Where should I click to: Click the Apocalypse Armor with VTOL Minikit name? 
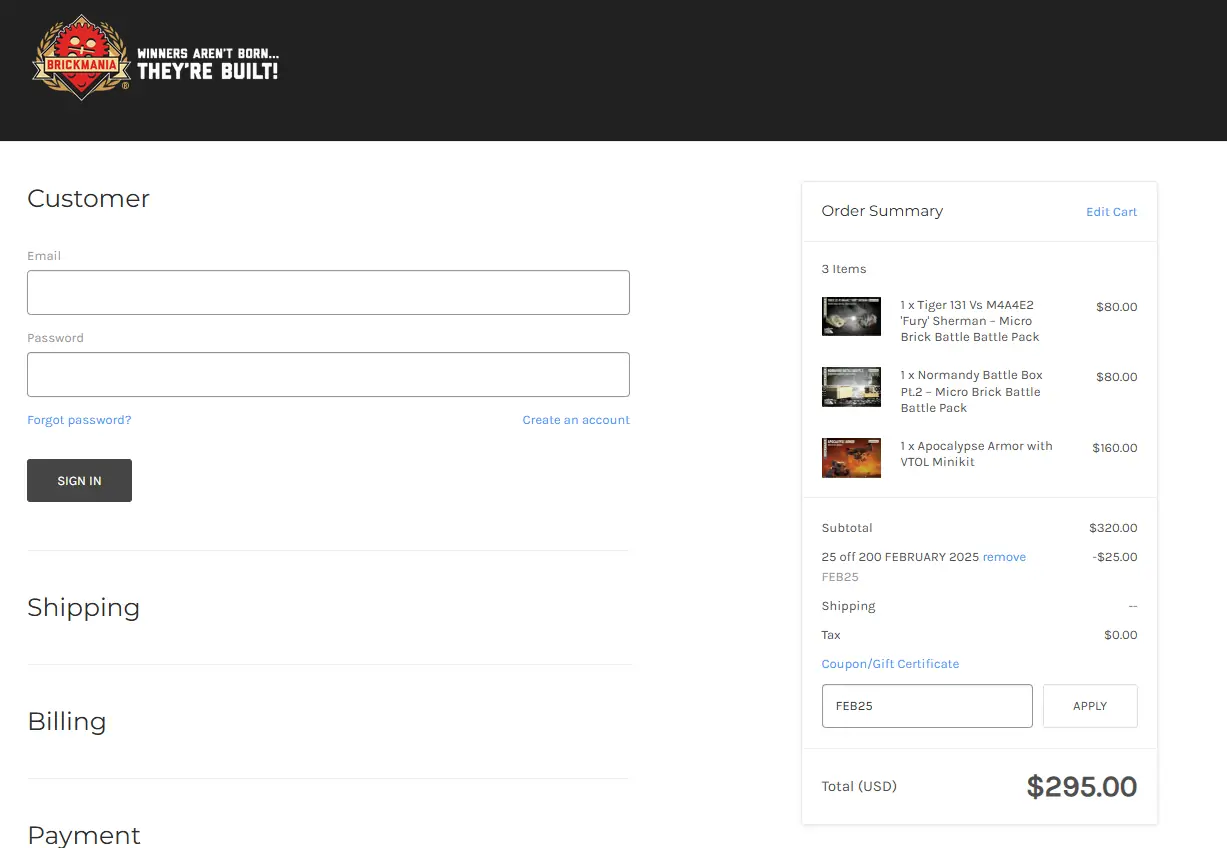(x=976, y=454)
